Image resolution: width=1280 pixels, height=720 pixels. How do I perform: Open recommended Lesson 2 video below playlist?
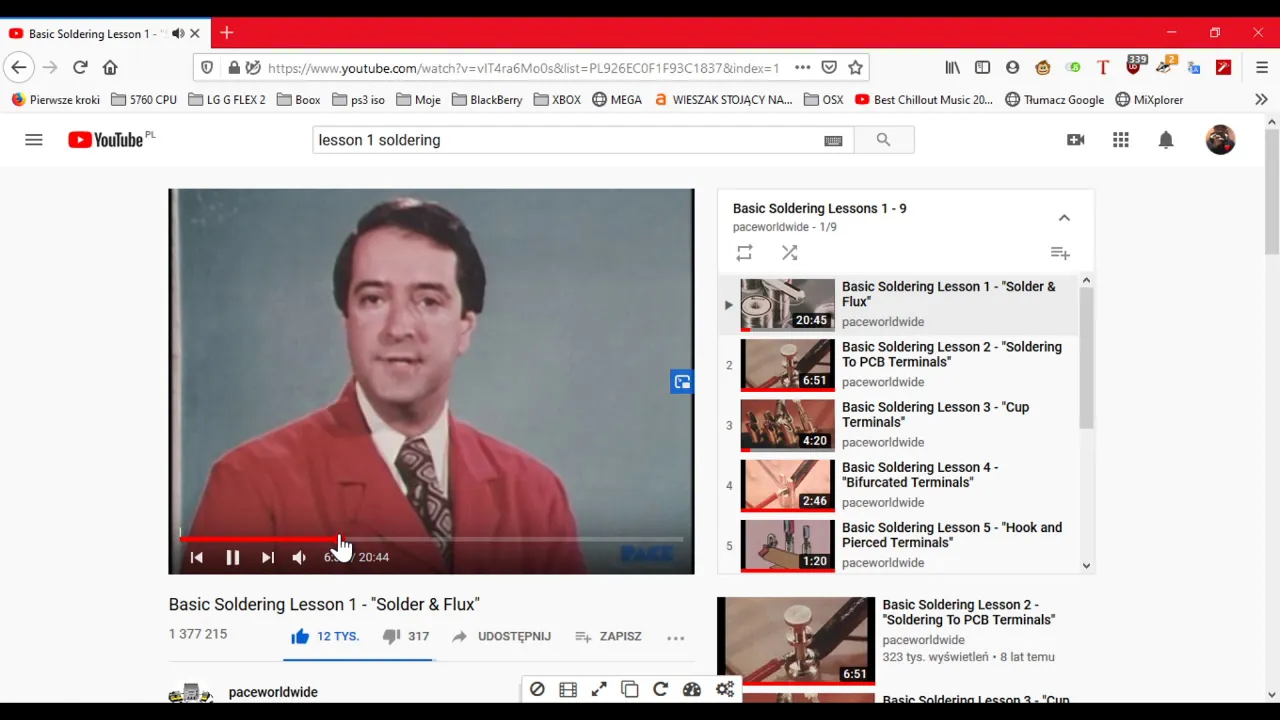pos(905,641)
